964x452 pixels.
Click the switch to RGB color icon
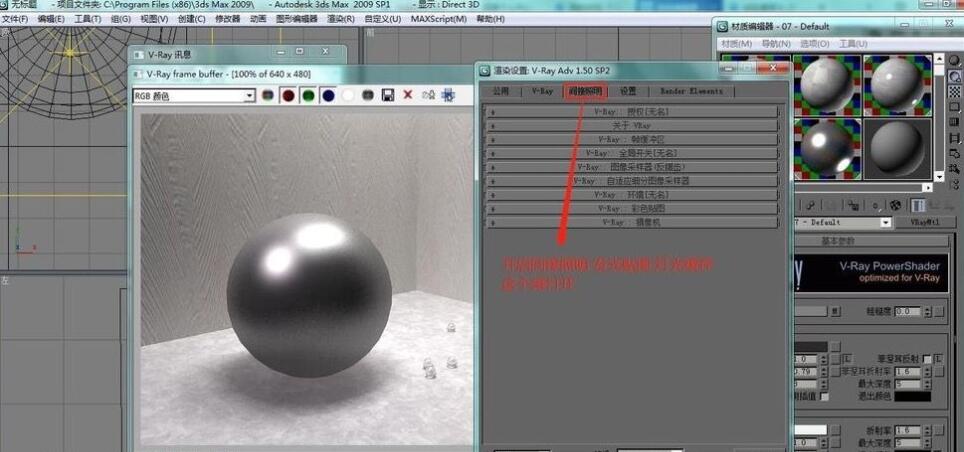[267, 95]
